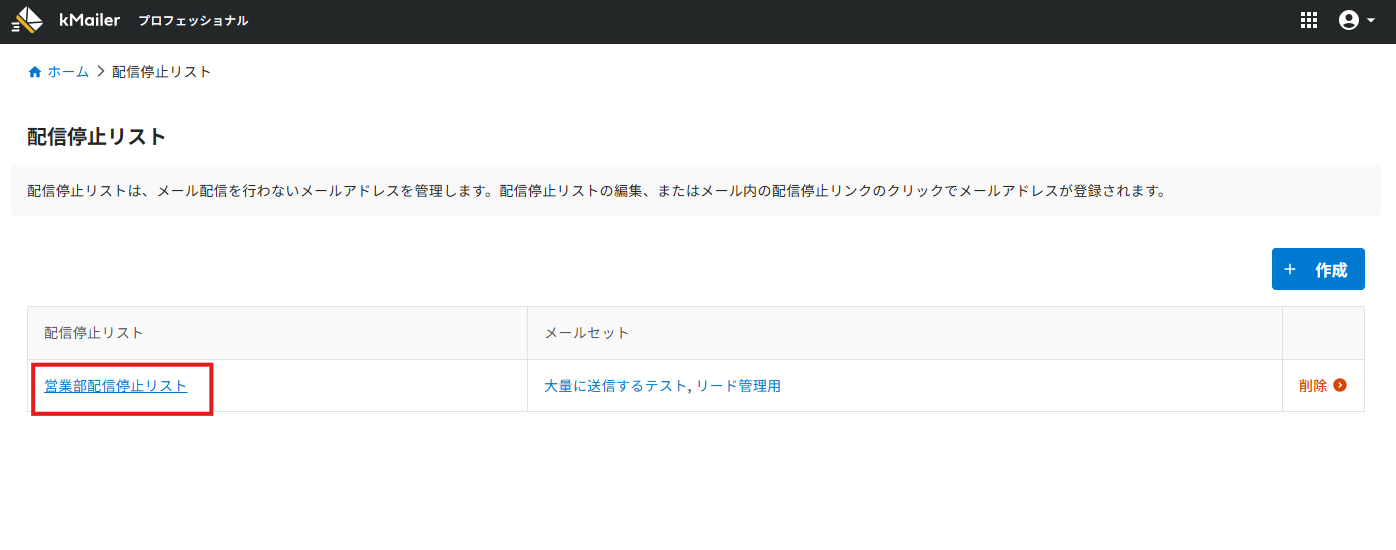The height and width of the screenshot is (550, 1396).
Task: Click the kMailer product name text
Action: click(90, 20)
